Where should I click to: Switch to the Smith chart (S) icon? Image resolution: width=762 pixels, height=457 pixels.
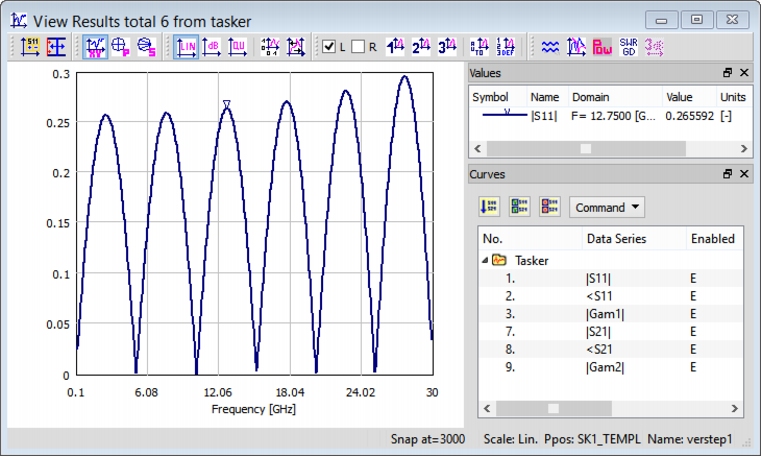pyautogui.click(x=146, y=47)
